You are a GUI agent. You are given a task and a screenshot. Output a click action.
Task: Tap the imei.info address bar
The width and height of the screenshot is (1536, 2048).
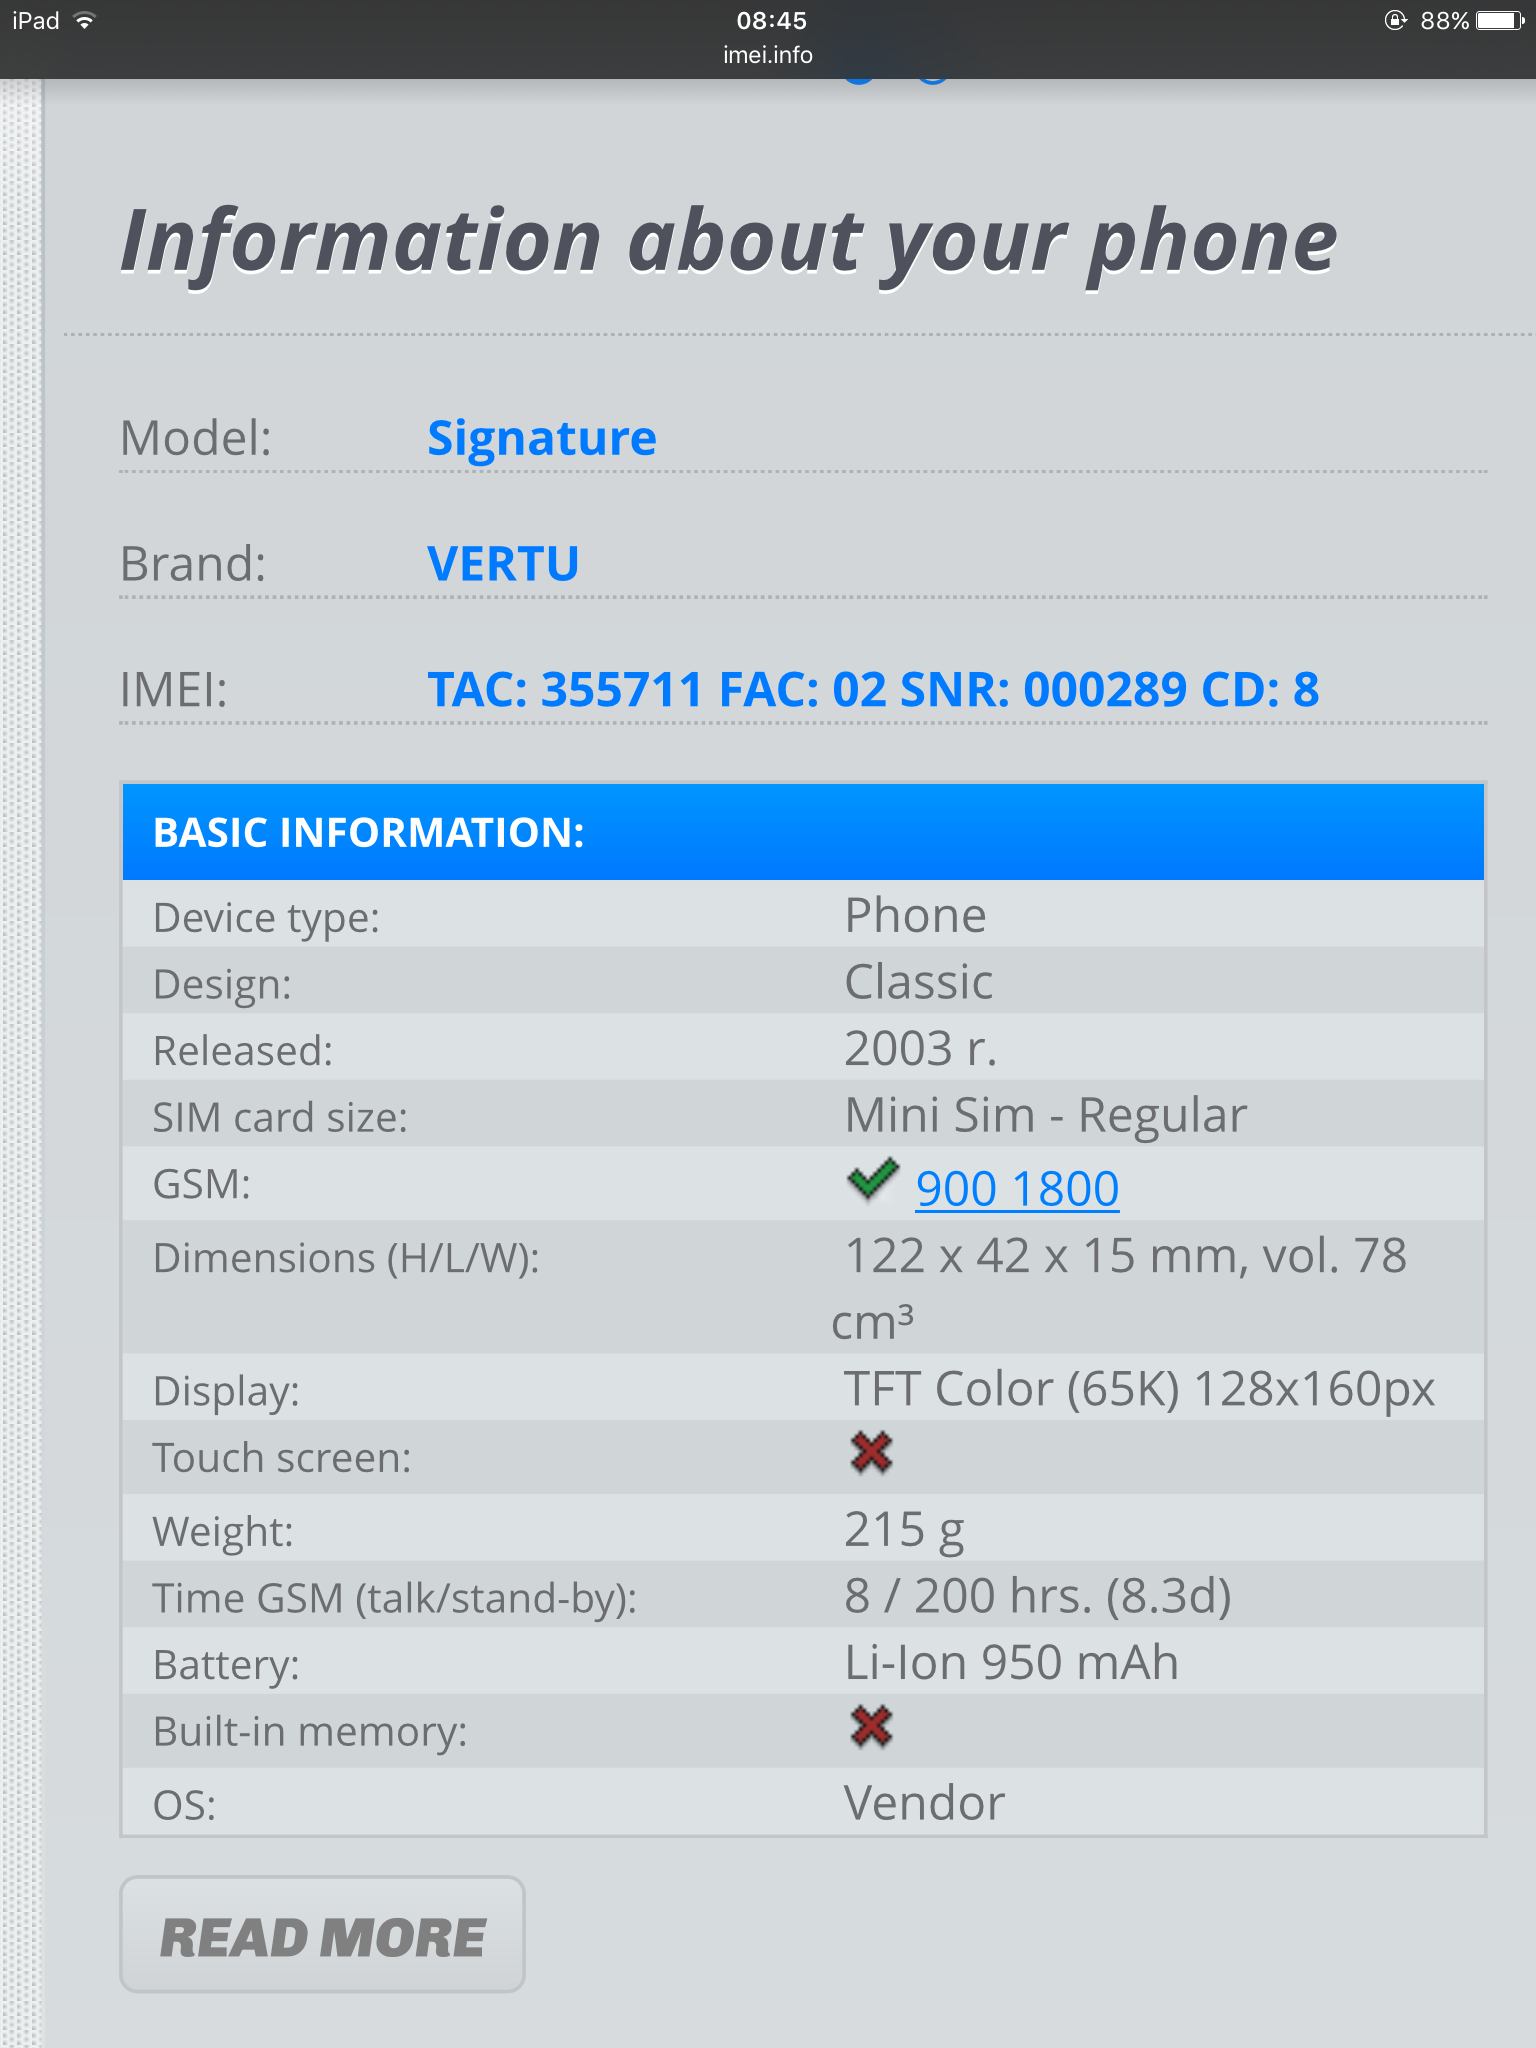768,55
